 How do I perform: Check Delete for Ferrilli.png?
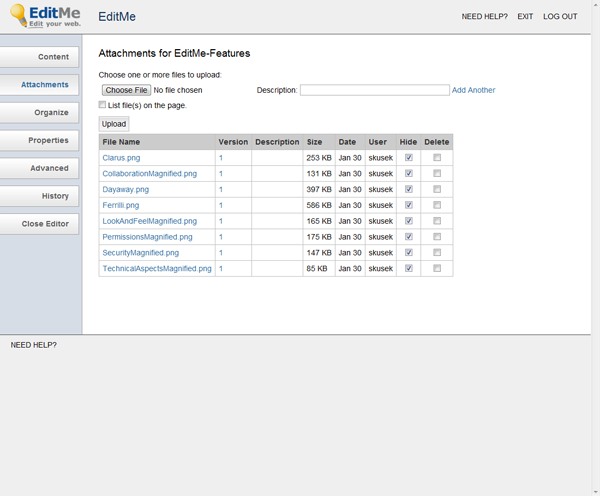click(x=437, y=205)
